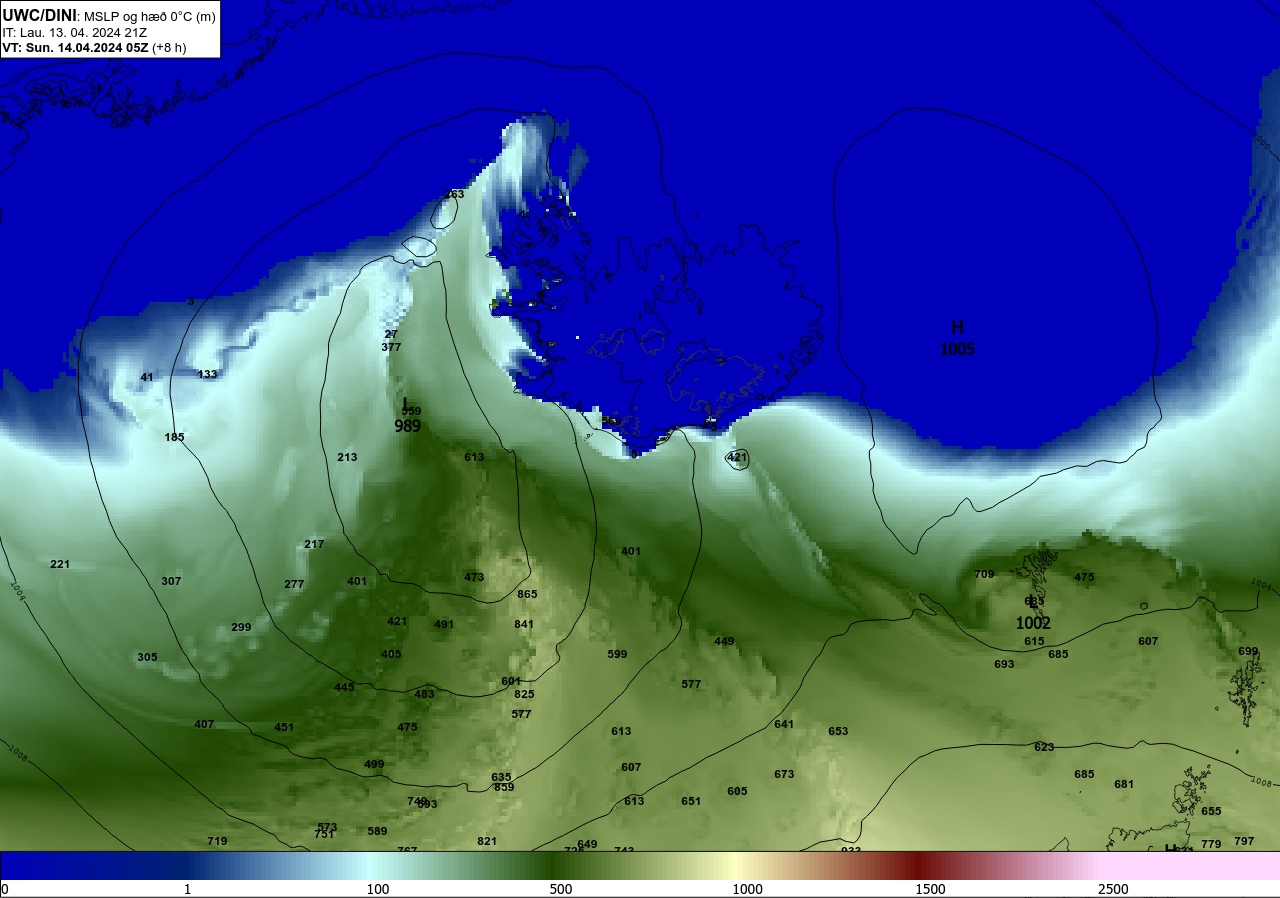This screenshot has width=1280, height=898.
Task: Click the height value 623
Action: coord(1044,747)
